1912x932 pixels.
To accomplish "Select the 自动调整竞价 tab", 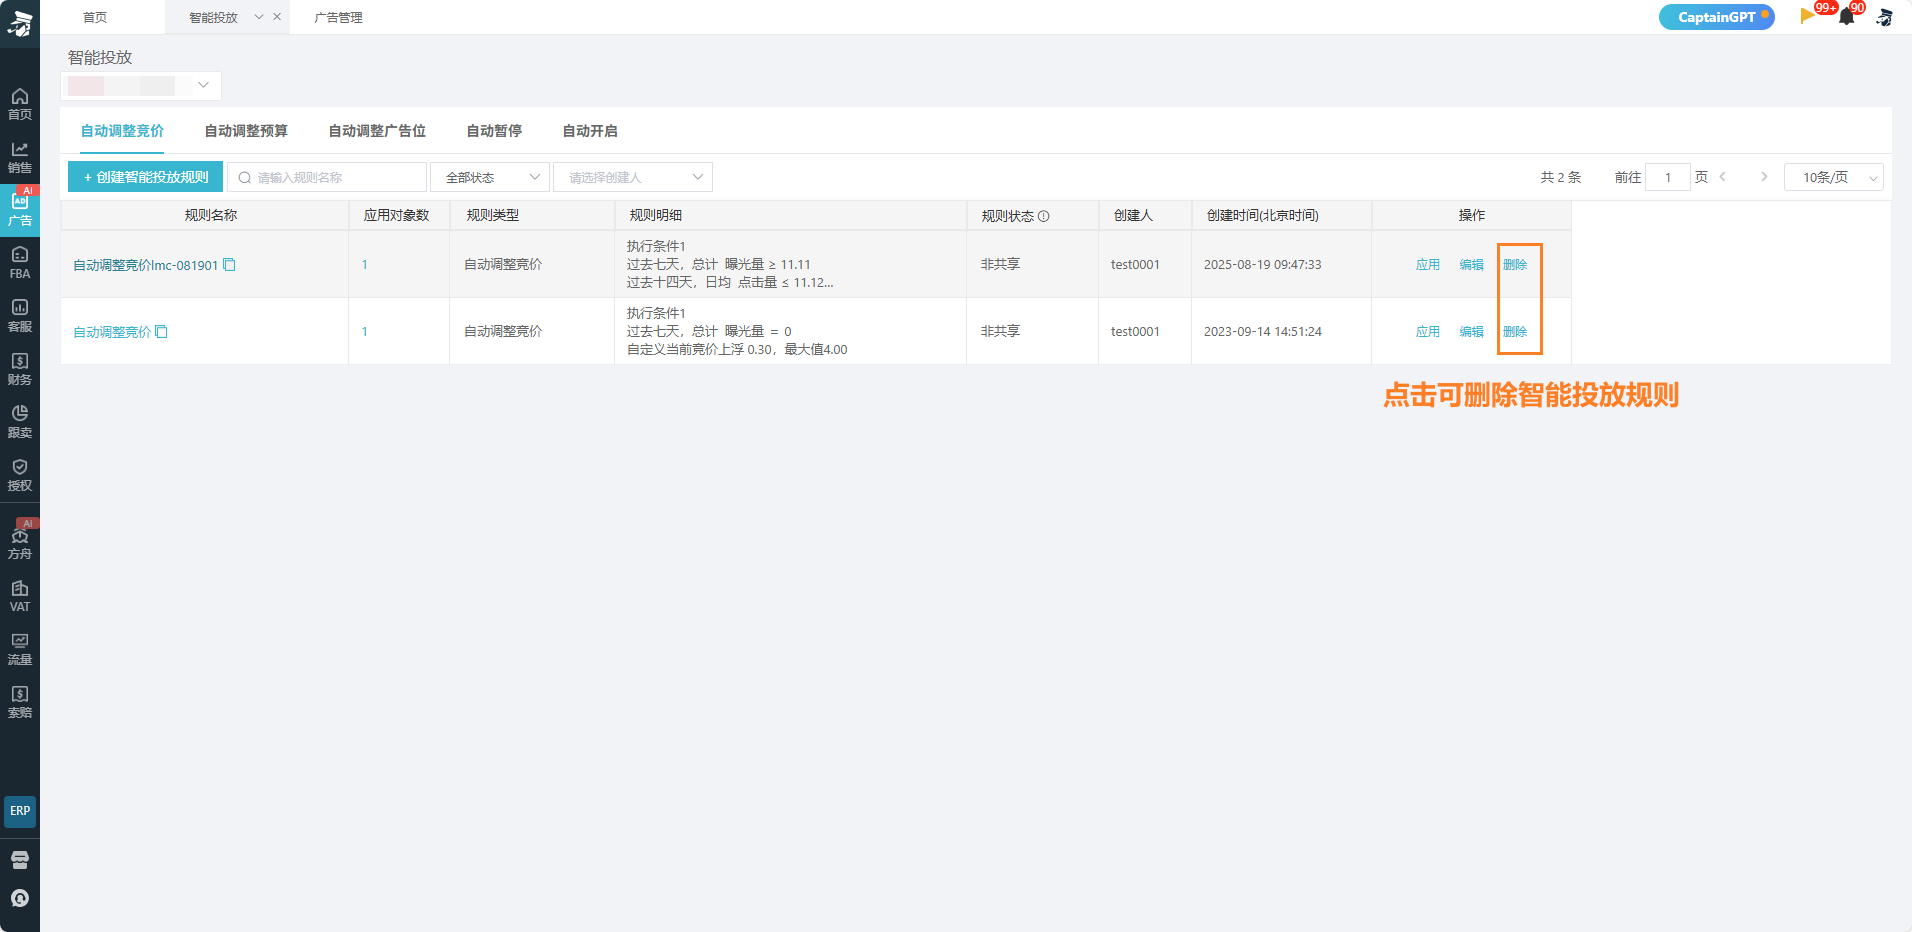I will coord(122,131).
